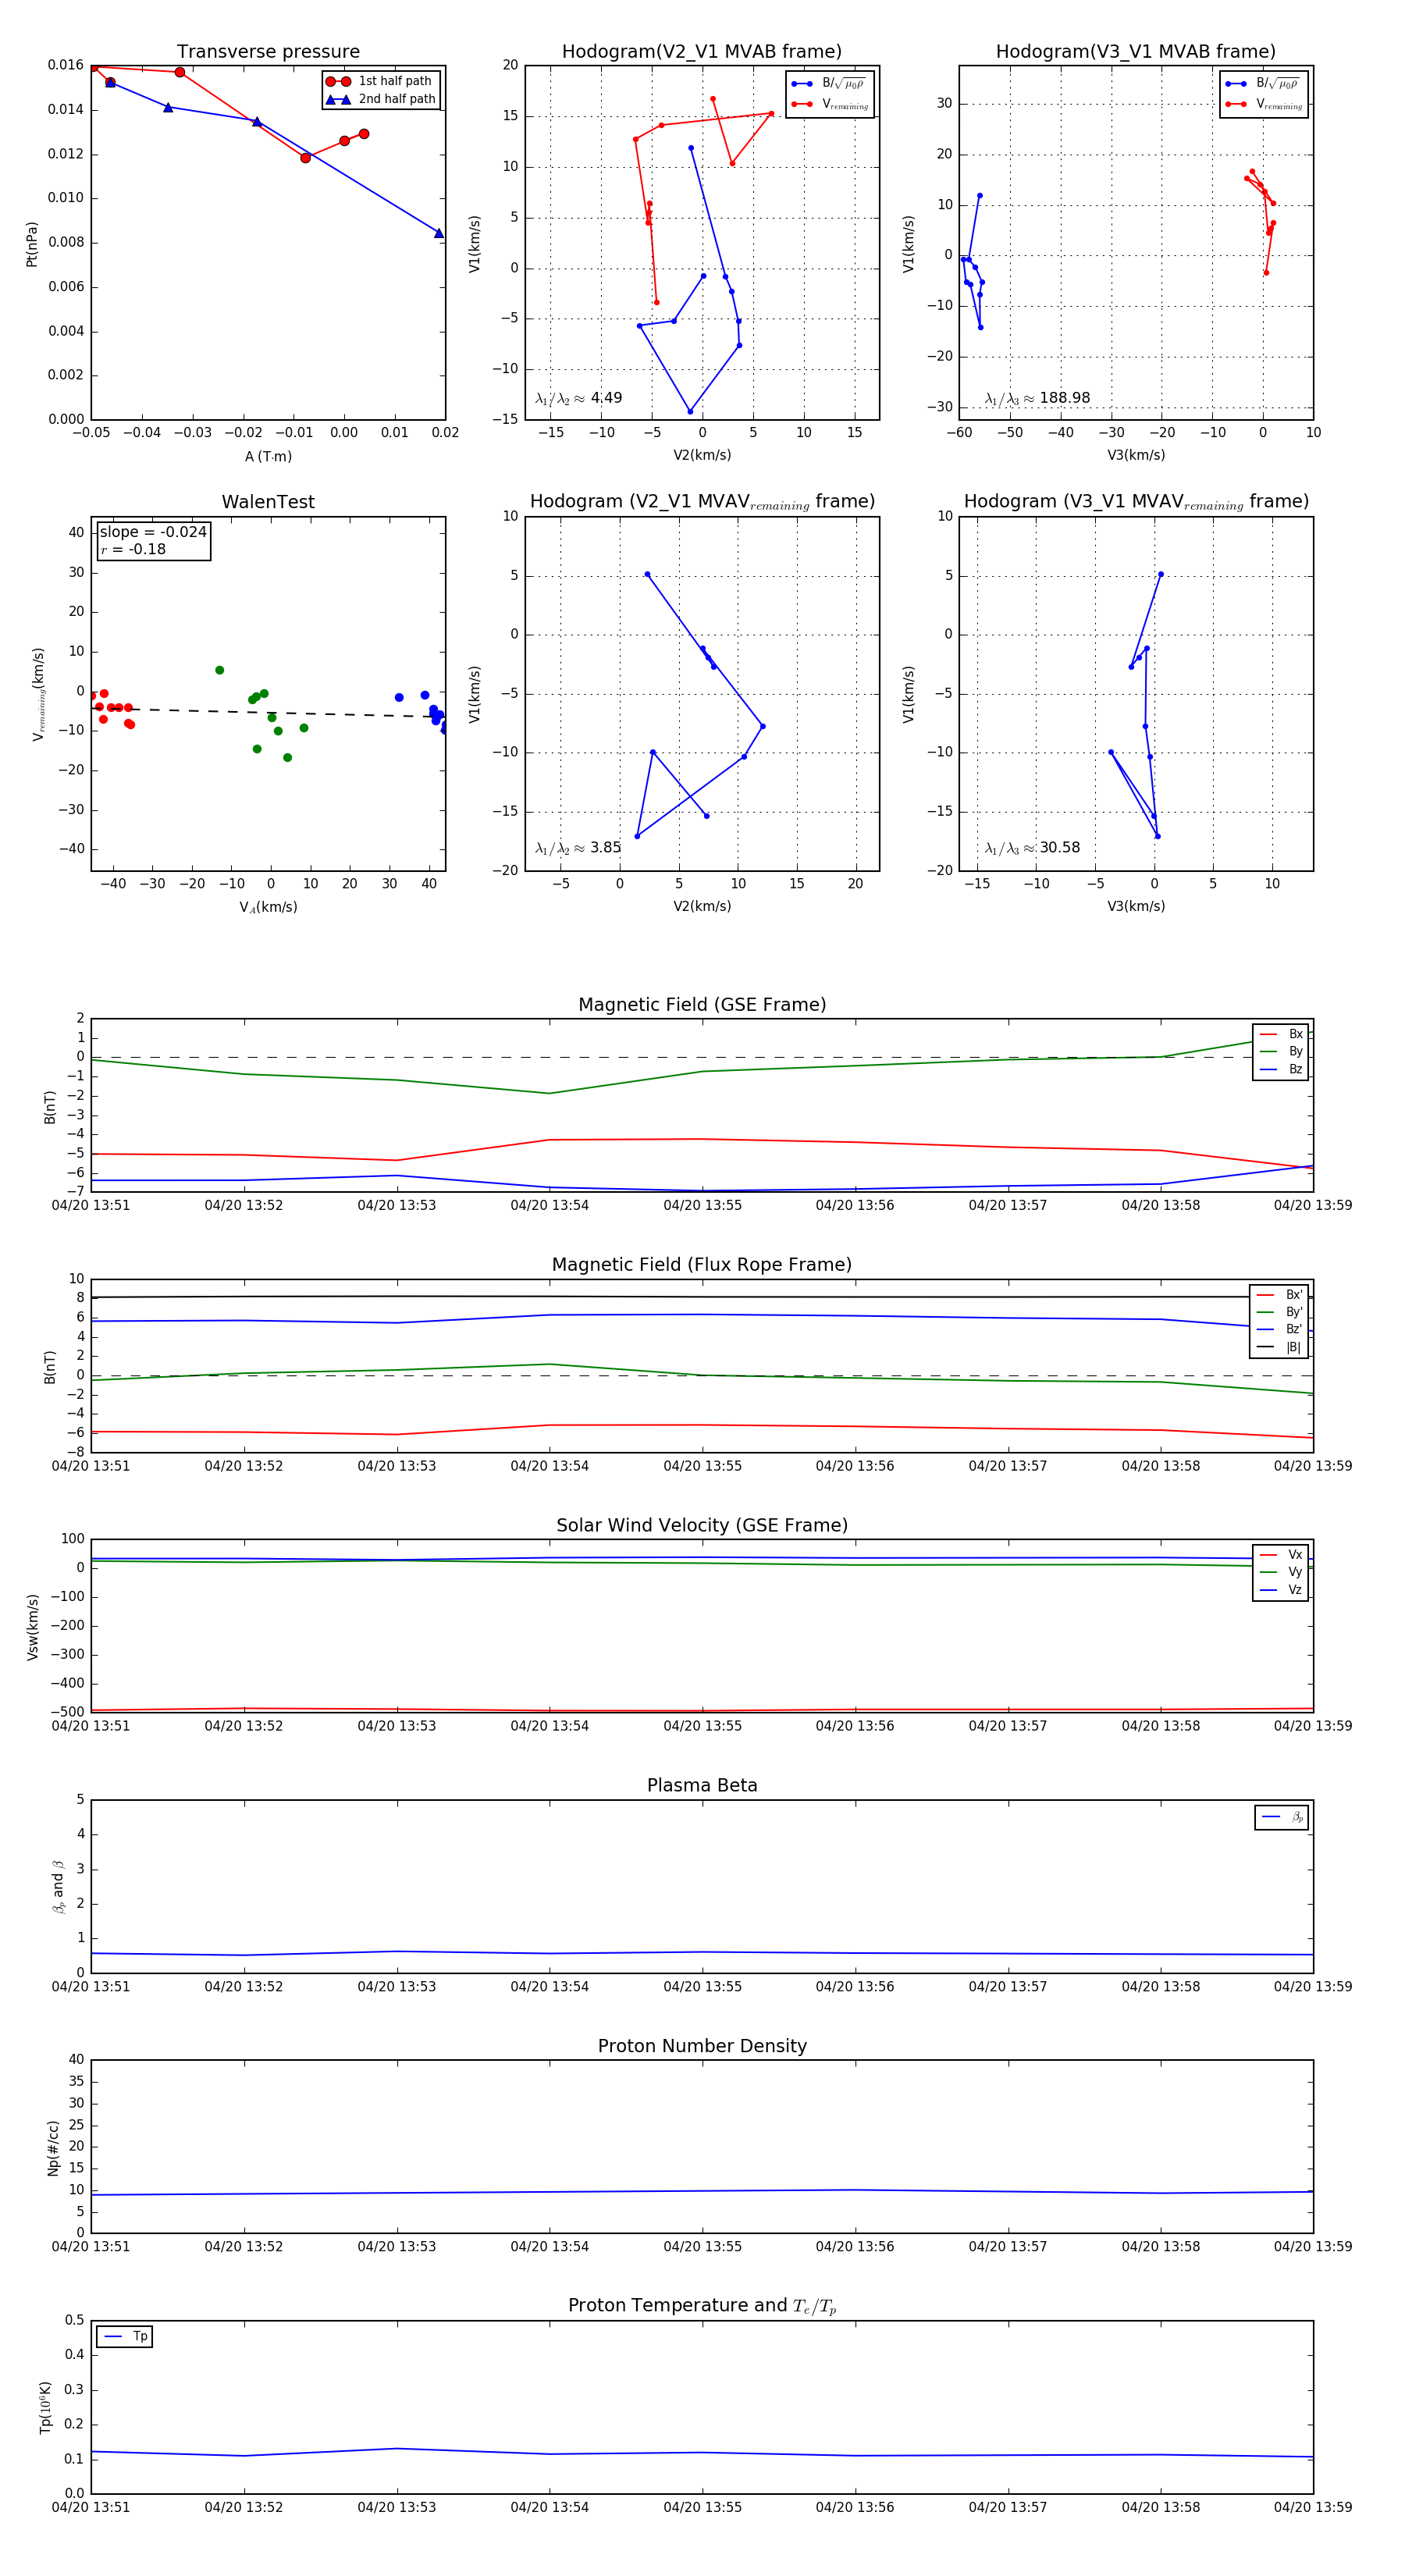
Task: Click the 'r = -0.18' annotation
Action: [x=132, y=549]
